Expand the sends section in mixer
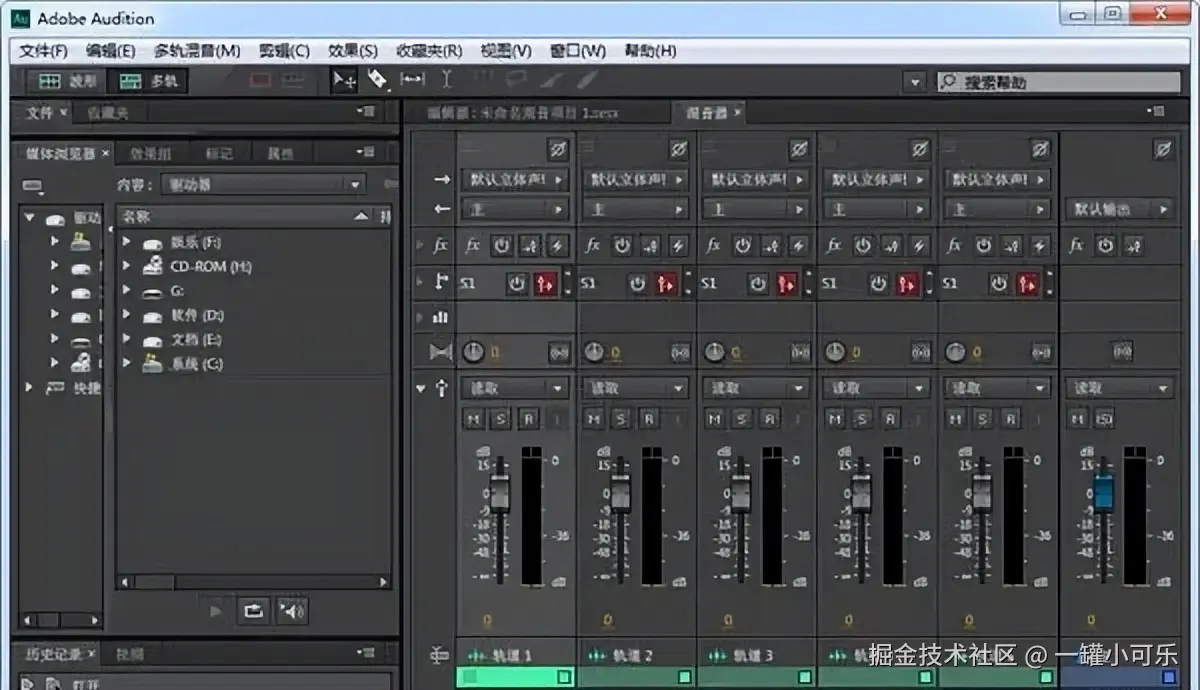Screen dimensions: 1200x690 pos(420,283)
